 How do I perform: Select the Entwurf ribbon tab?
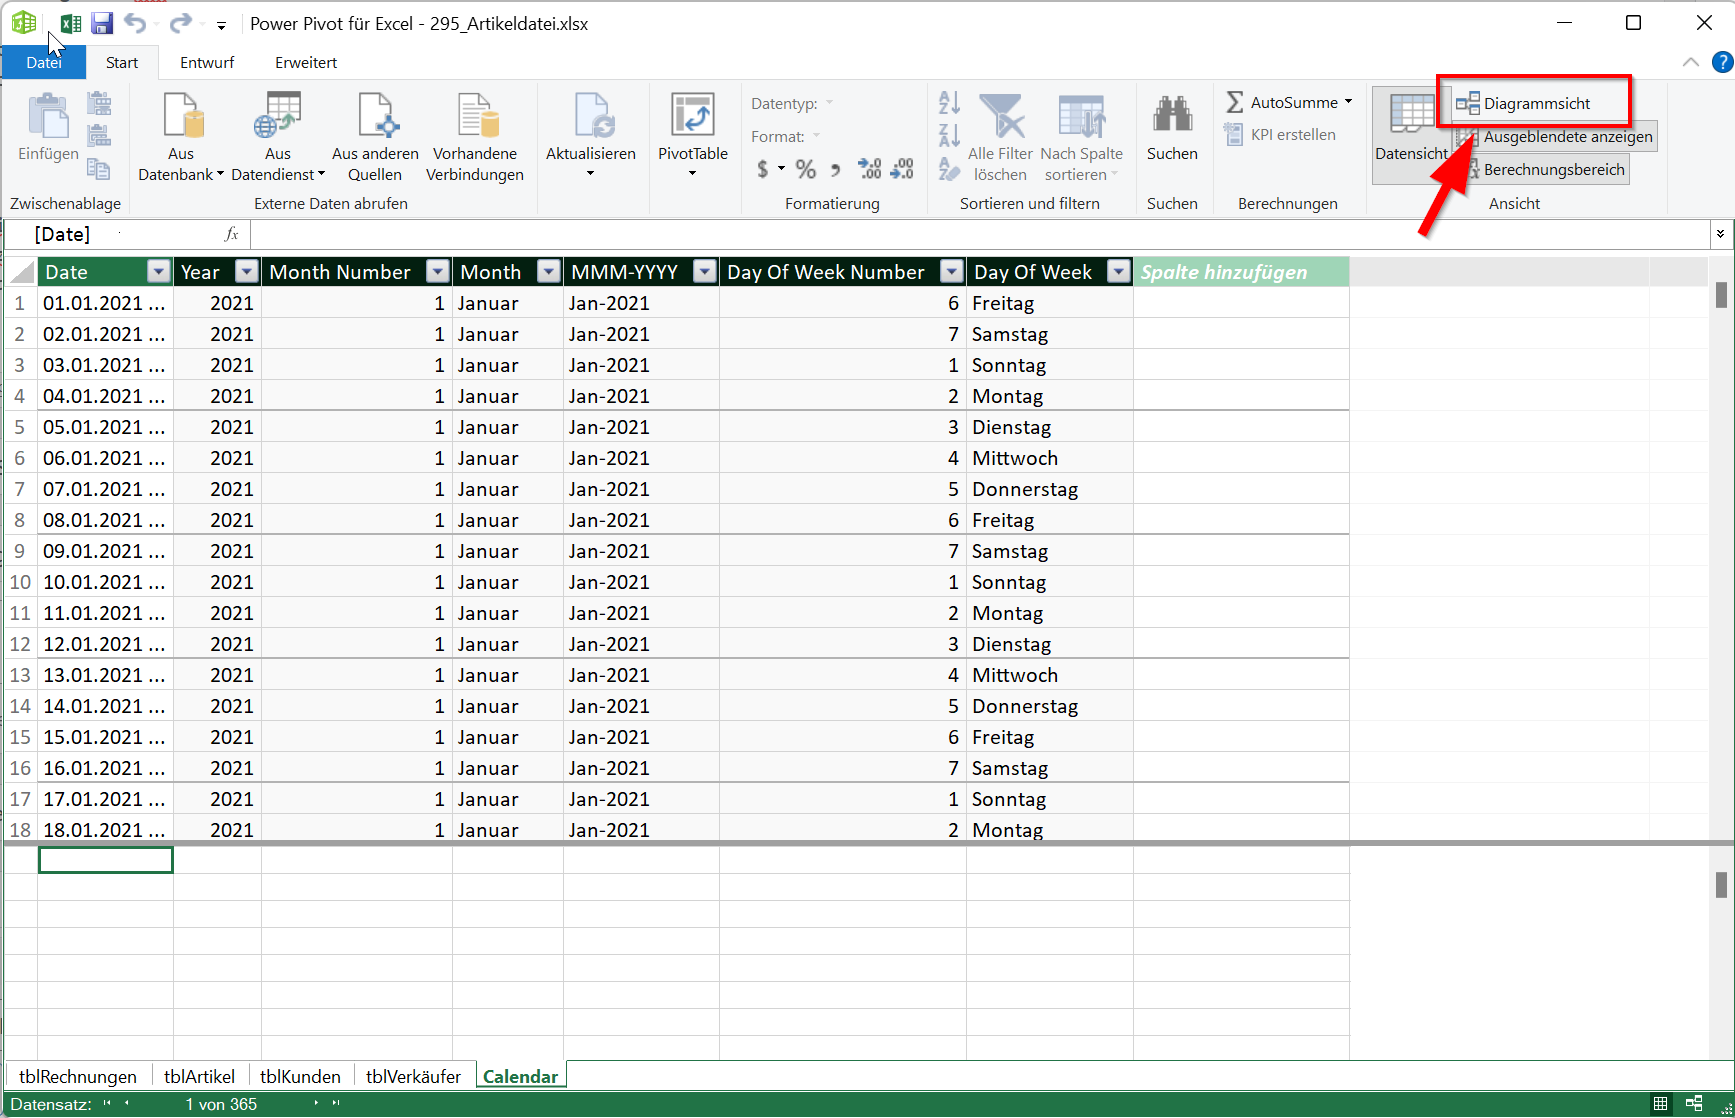click(x=207, y=62)
